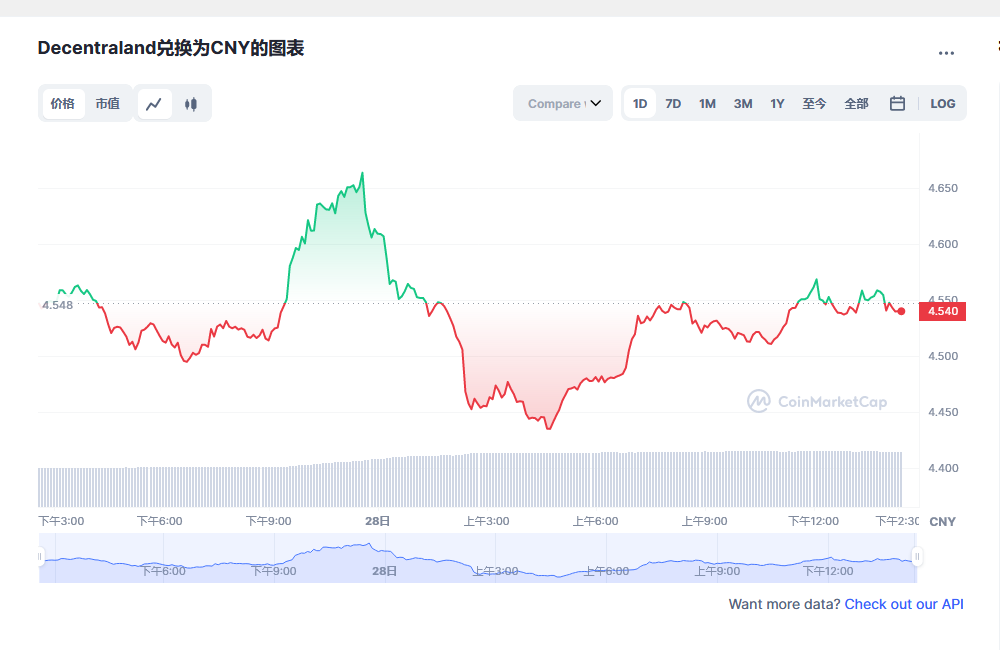Select the 3M time range
Image resolution: width=1000 pixels, height=650 pixels.
click(743, 103)
